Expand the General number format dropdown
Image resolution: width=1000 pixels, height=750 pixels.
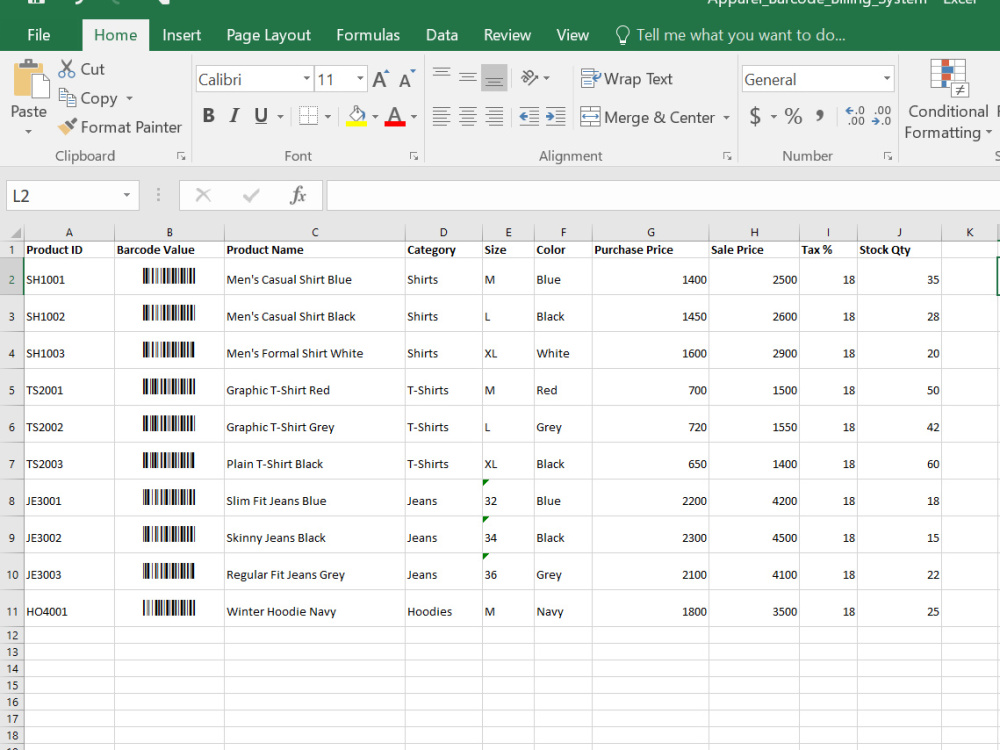(886, 79)
